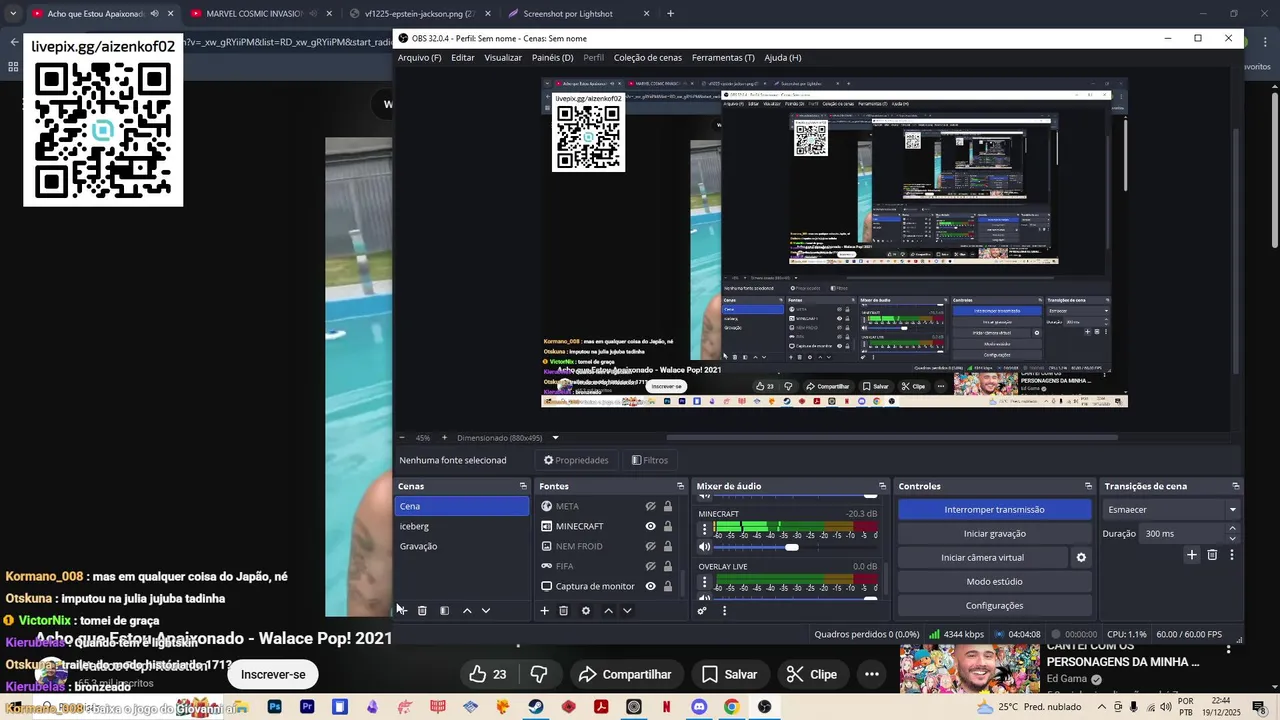
Task: Open virtual camera settings gear
Action: 1081,558
